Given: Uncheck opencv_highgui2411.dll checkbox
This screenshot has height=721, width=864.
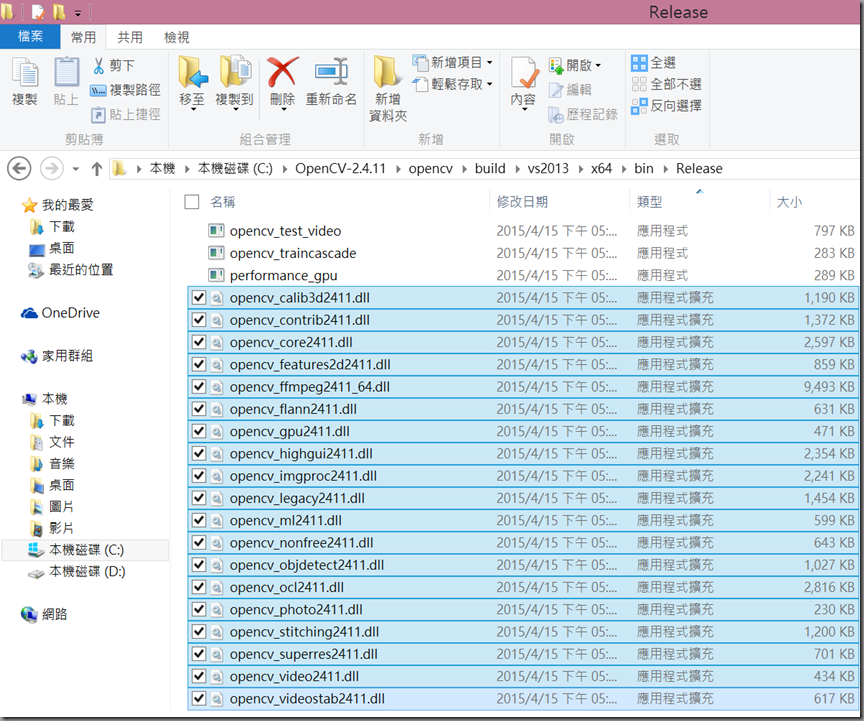Looking at the screenshot, I should [x=198, y=454].
